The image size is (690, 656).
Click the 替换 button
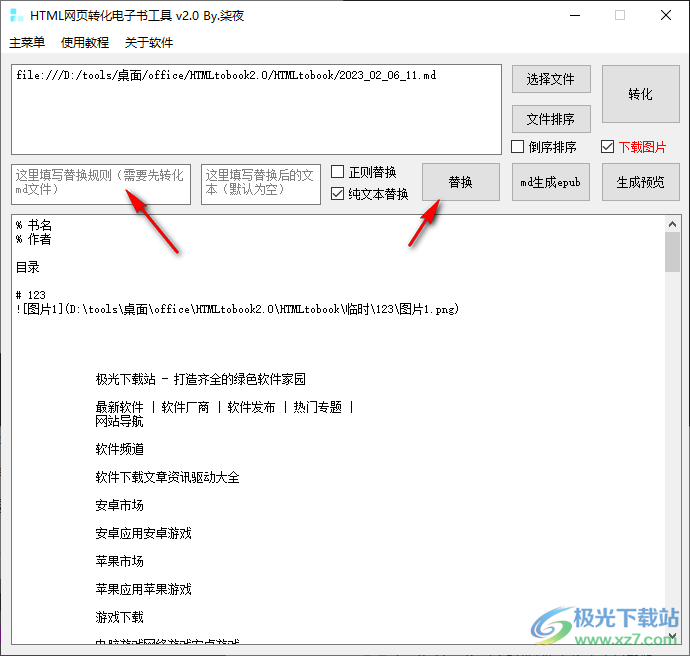(461, 182)
